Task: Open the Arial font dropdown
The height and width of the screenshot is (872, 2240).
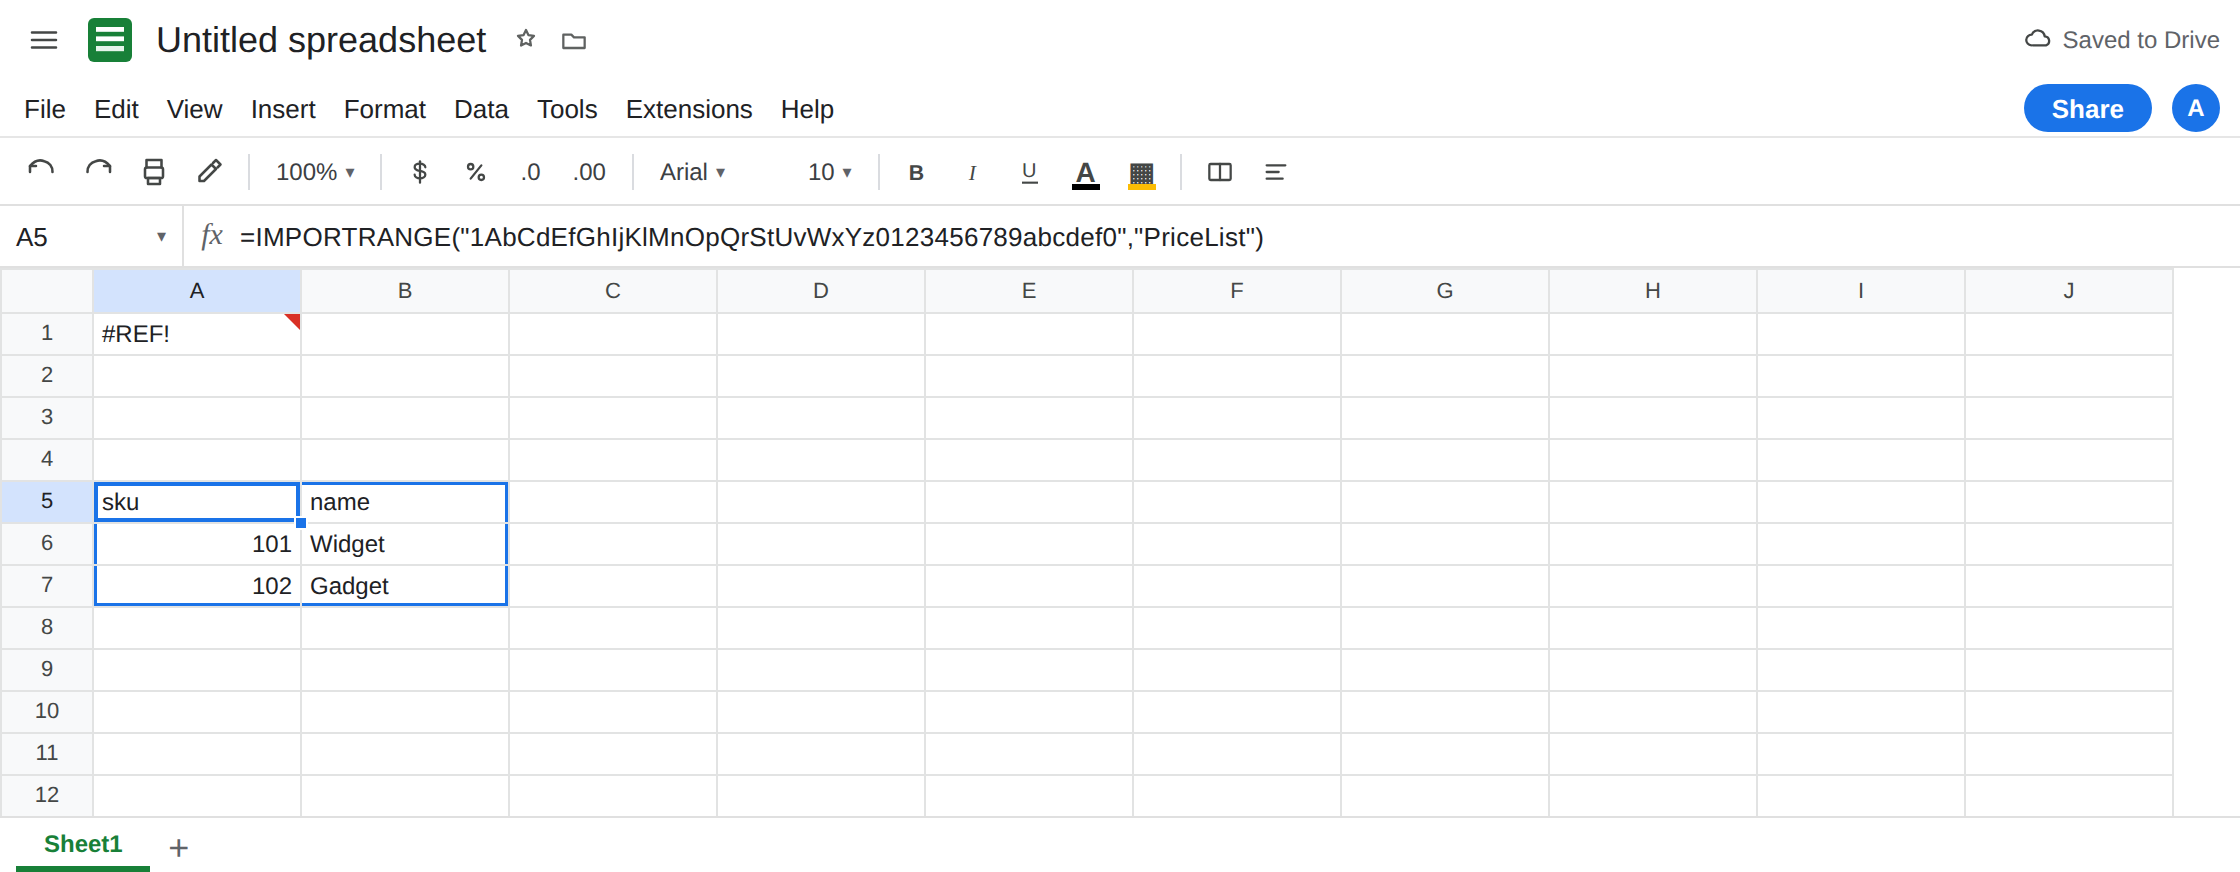Action: click(x=693, y=172)
